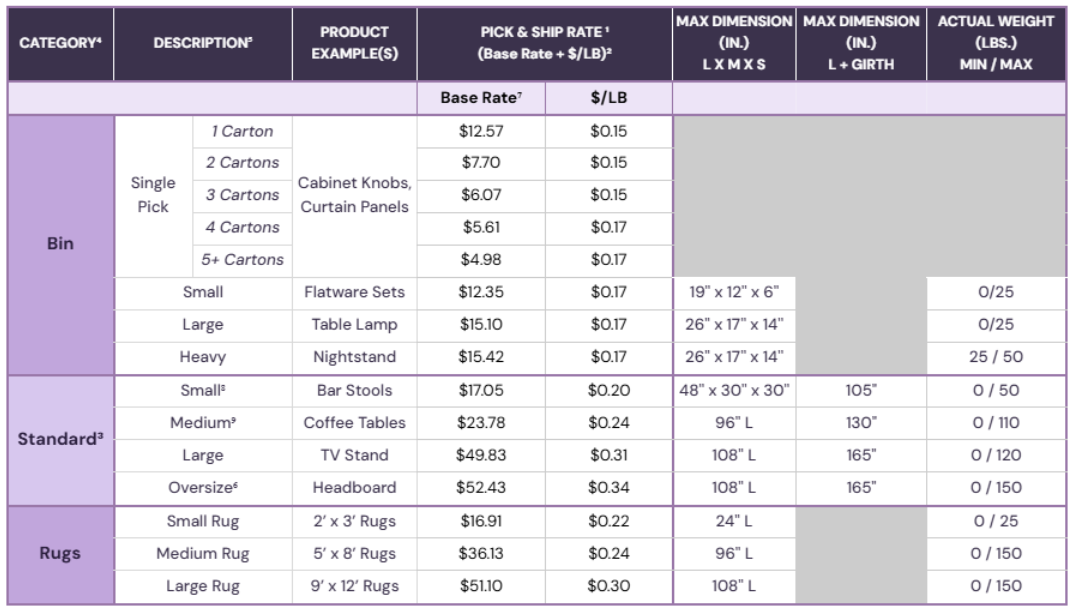The width and height of the screenshot is (1071, 608).
Task: Click the Bin category cell
Action: tap(59, 245)
